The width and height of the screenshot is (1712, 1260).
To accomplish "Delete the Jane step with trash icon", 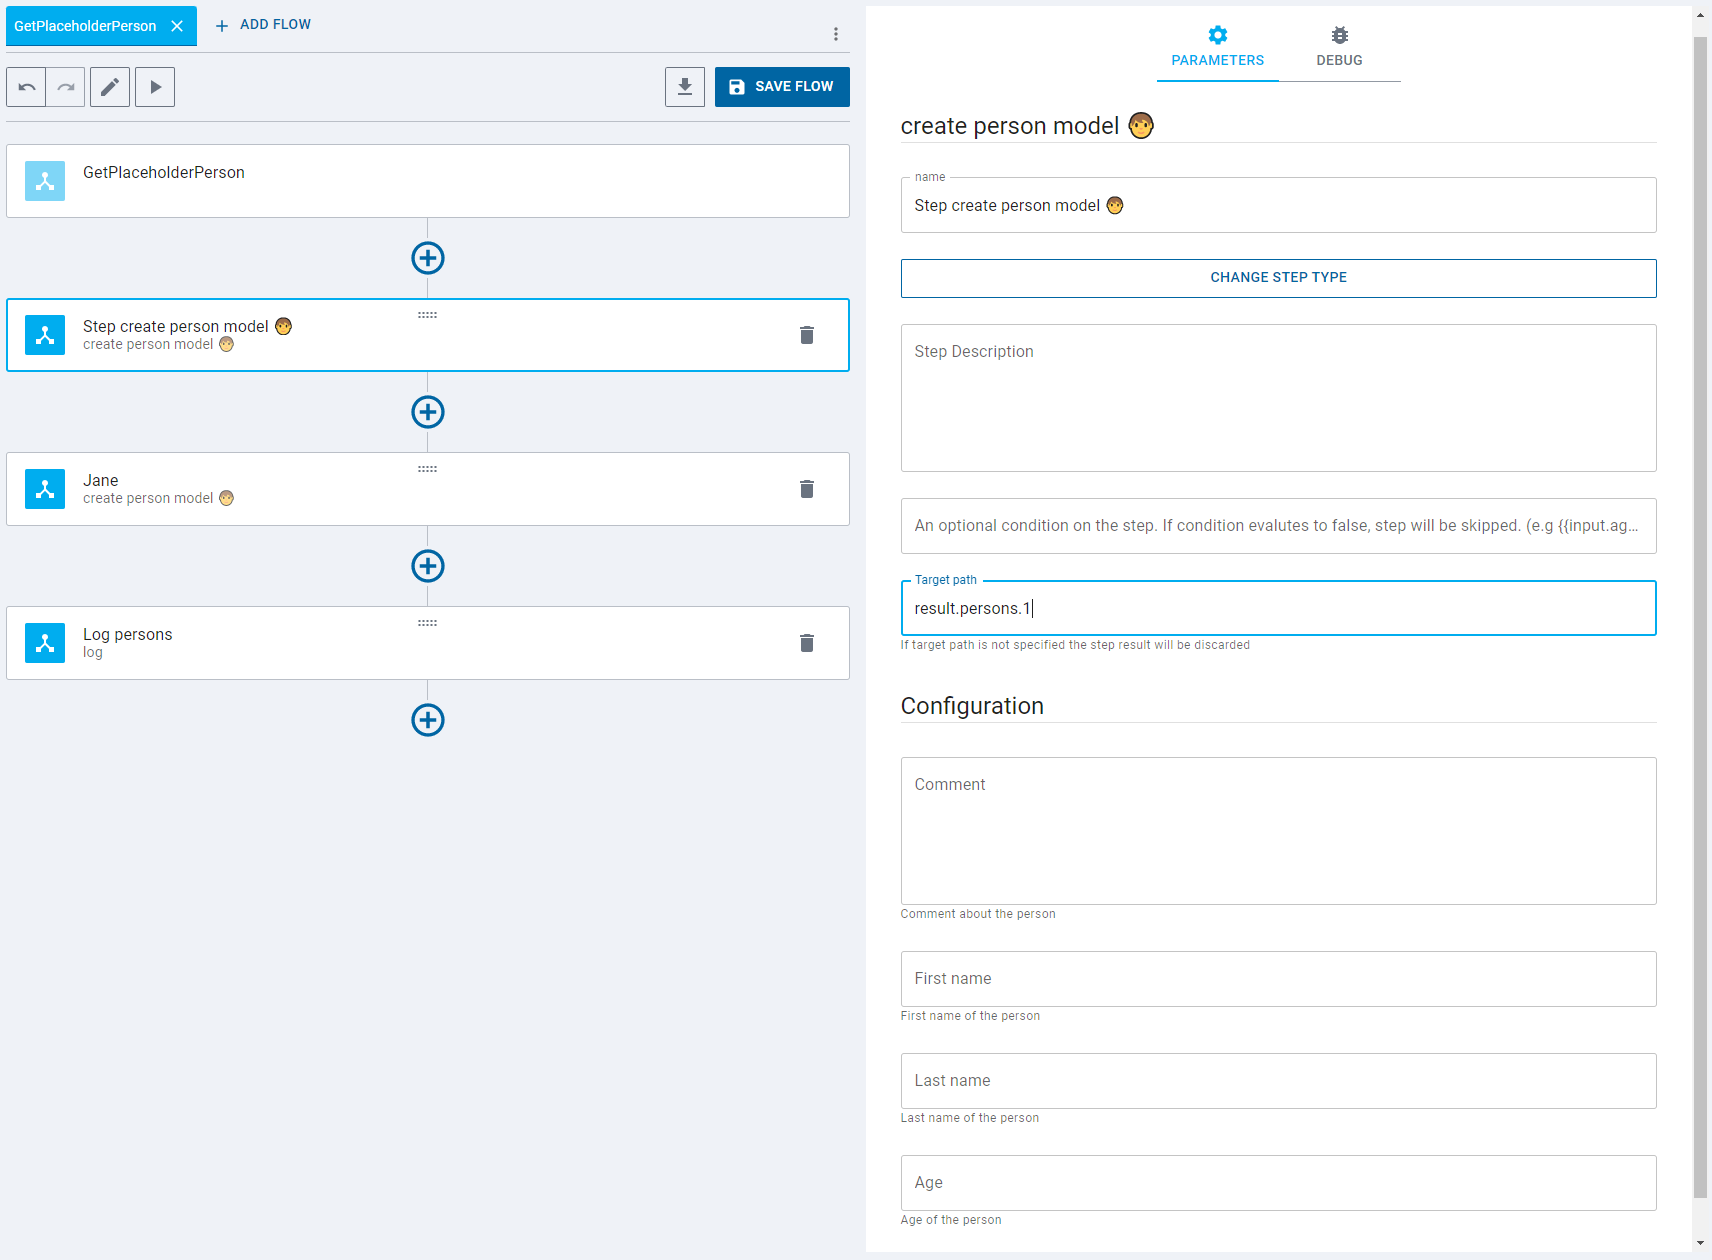I will pyautogui.click(x=807, y=489).
